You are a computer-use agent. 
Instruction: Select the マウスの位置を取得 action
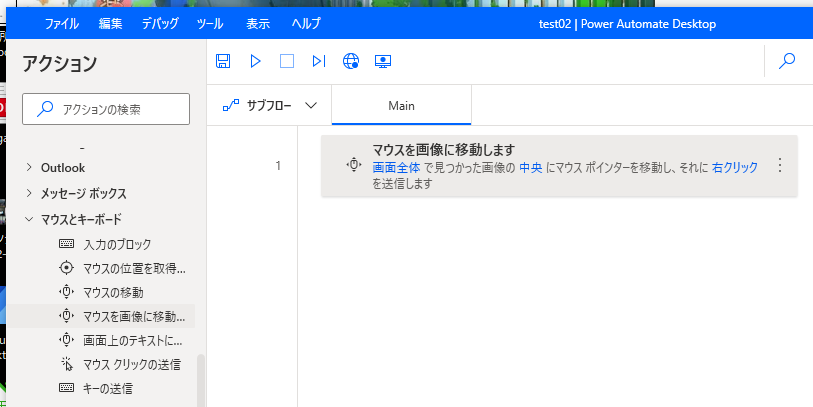(134, 269)
